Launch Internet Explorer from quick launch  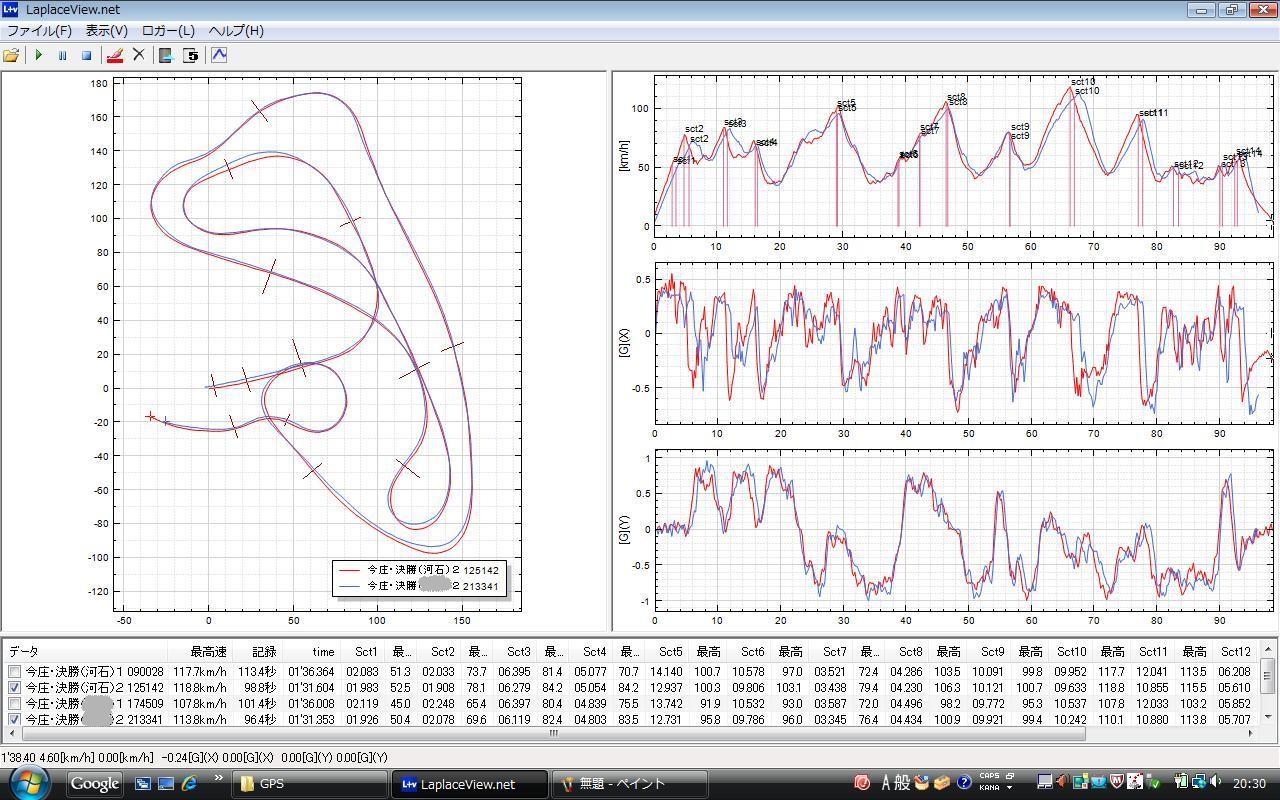click(188, 784)
